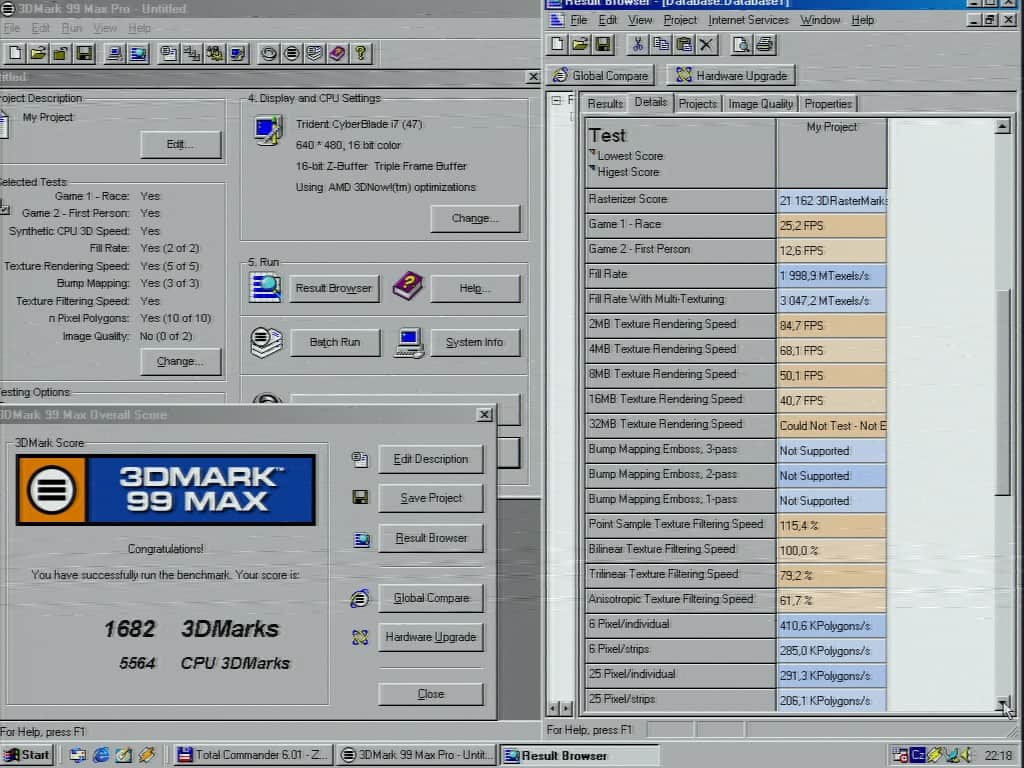Click monitor icon in Display and CPU Settings
Screen dimensions: 1024x768
268,130
